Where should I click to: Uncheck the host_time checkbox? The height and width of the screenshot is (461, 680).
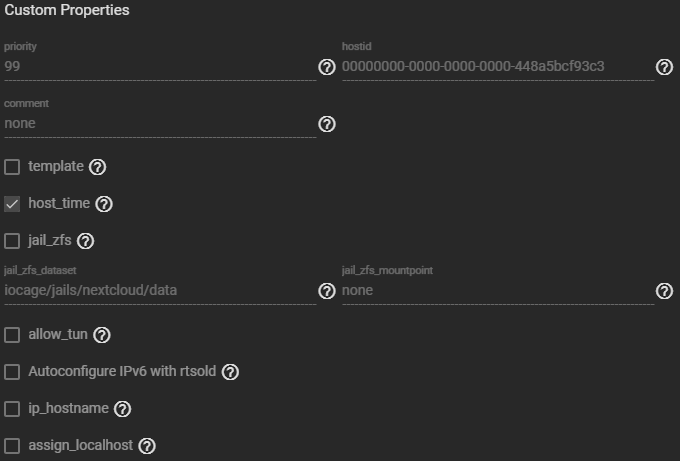pyautogui.click(x=12, y=204)
